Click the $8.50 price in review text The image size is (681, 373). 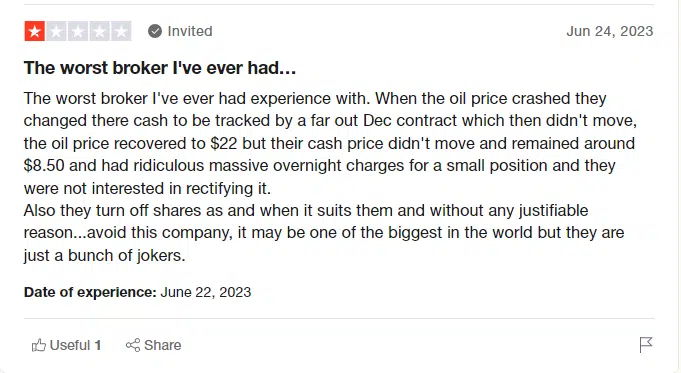pos(44,165)
